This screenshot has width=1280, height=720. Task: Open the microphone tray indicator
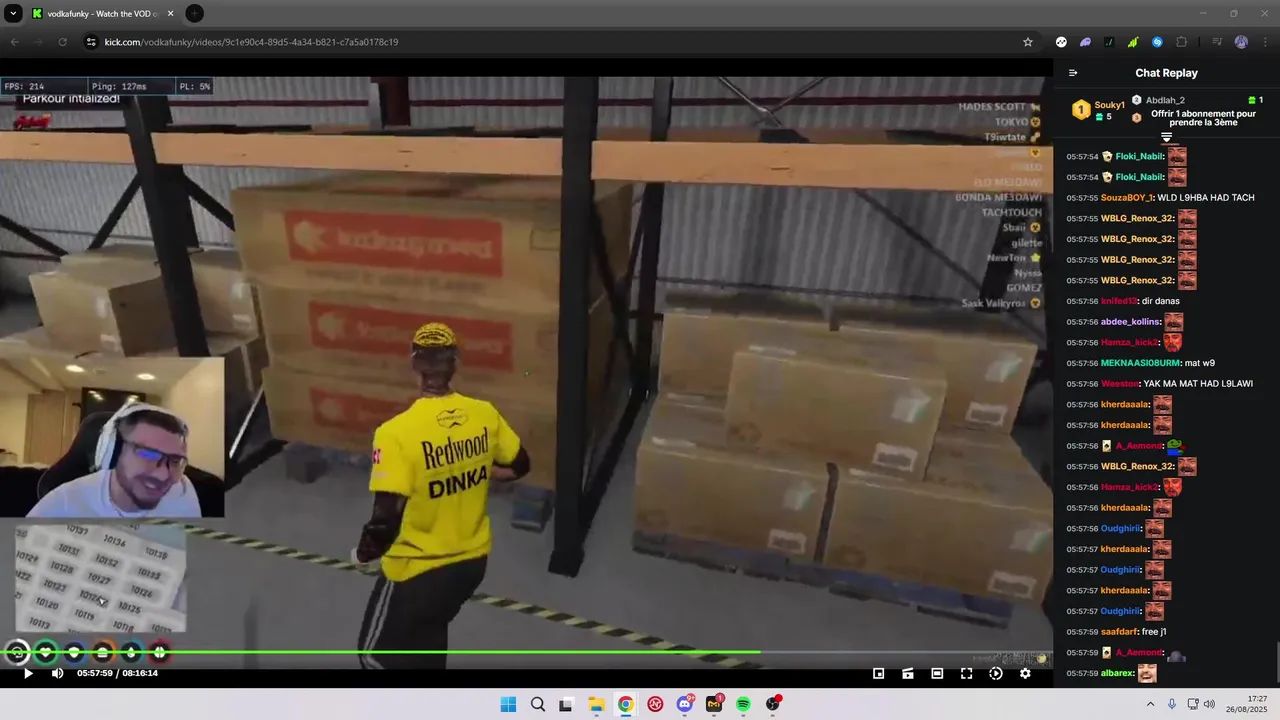click(1172, 704)
